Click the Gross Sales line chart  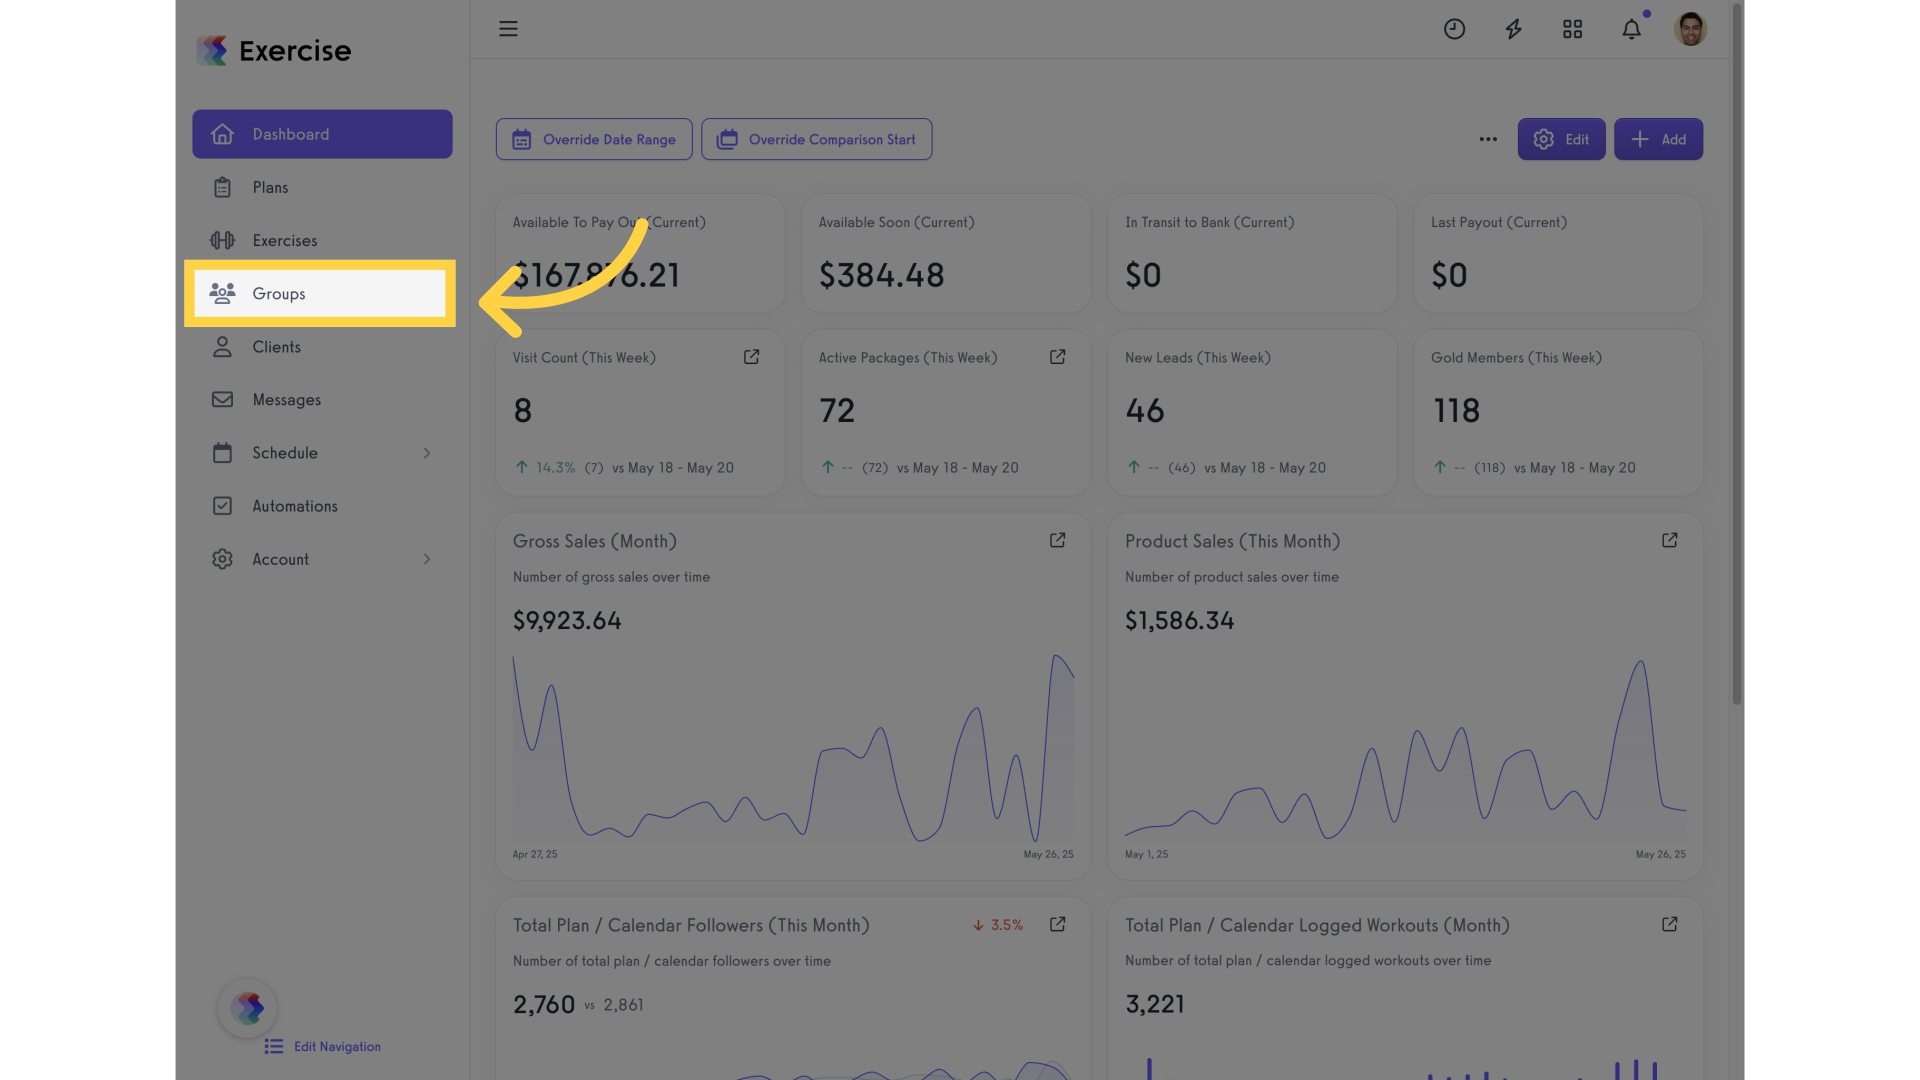point(793,748)
